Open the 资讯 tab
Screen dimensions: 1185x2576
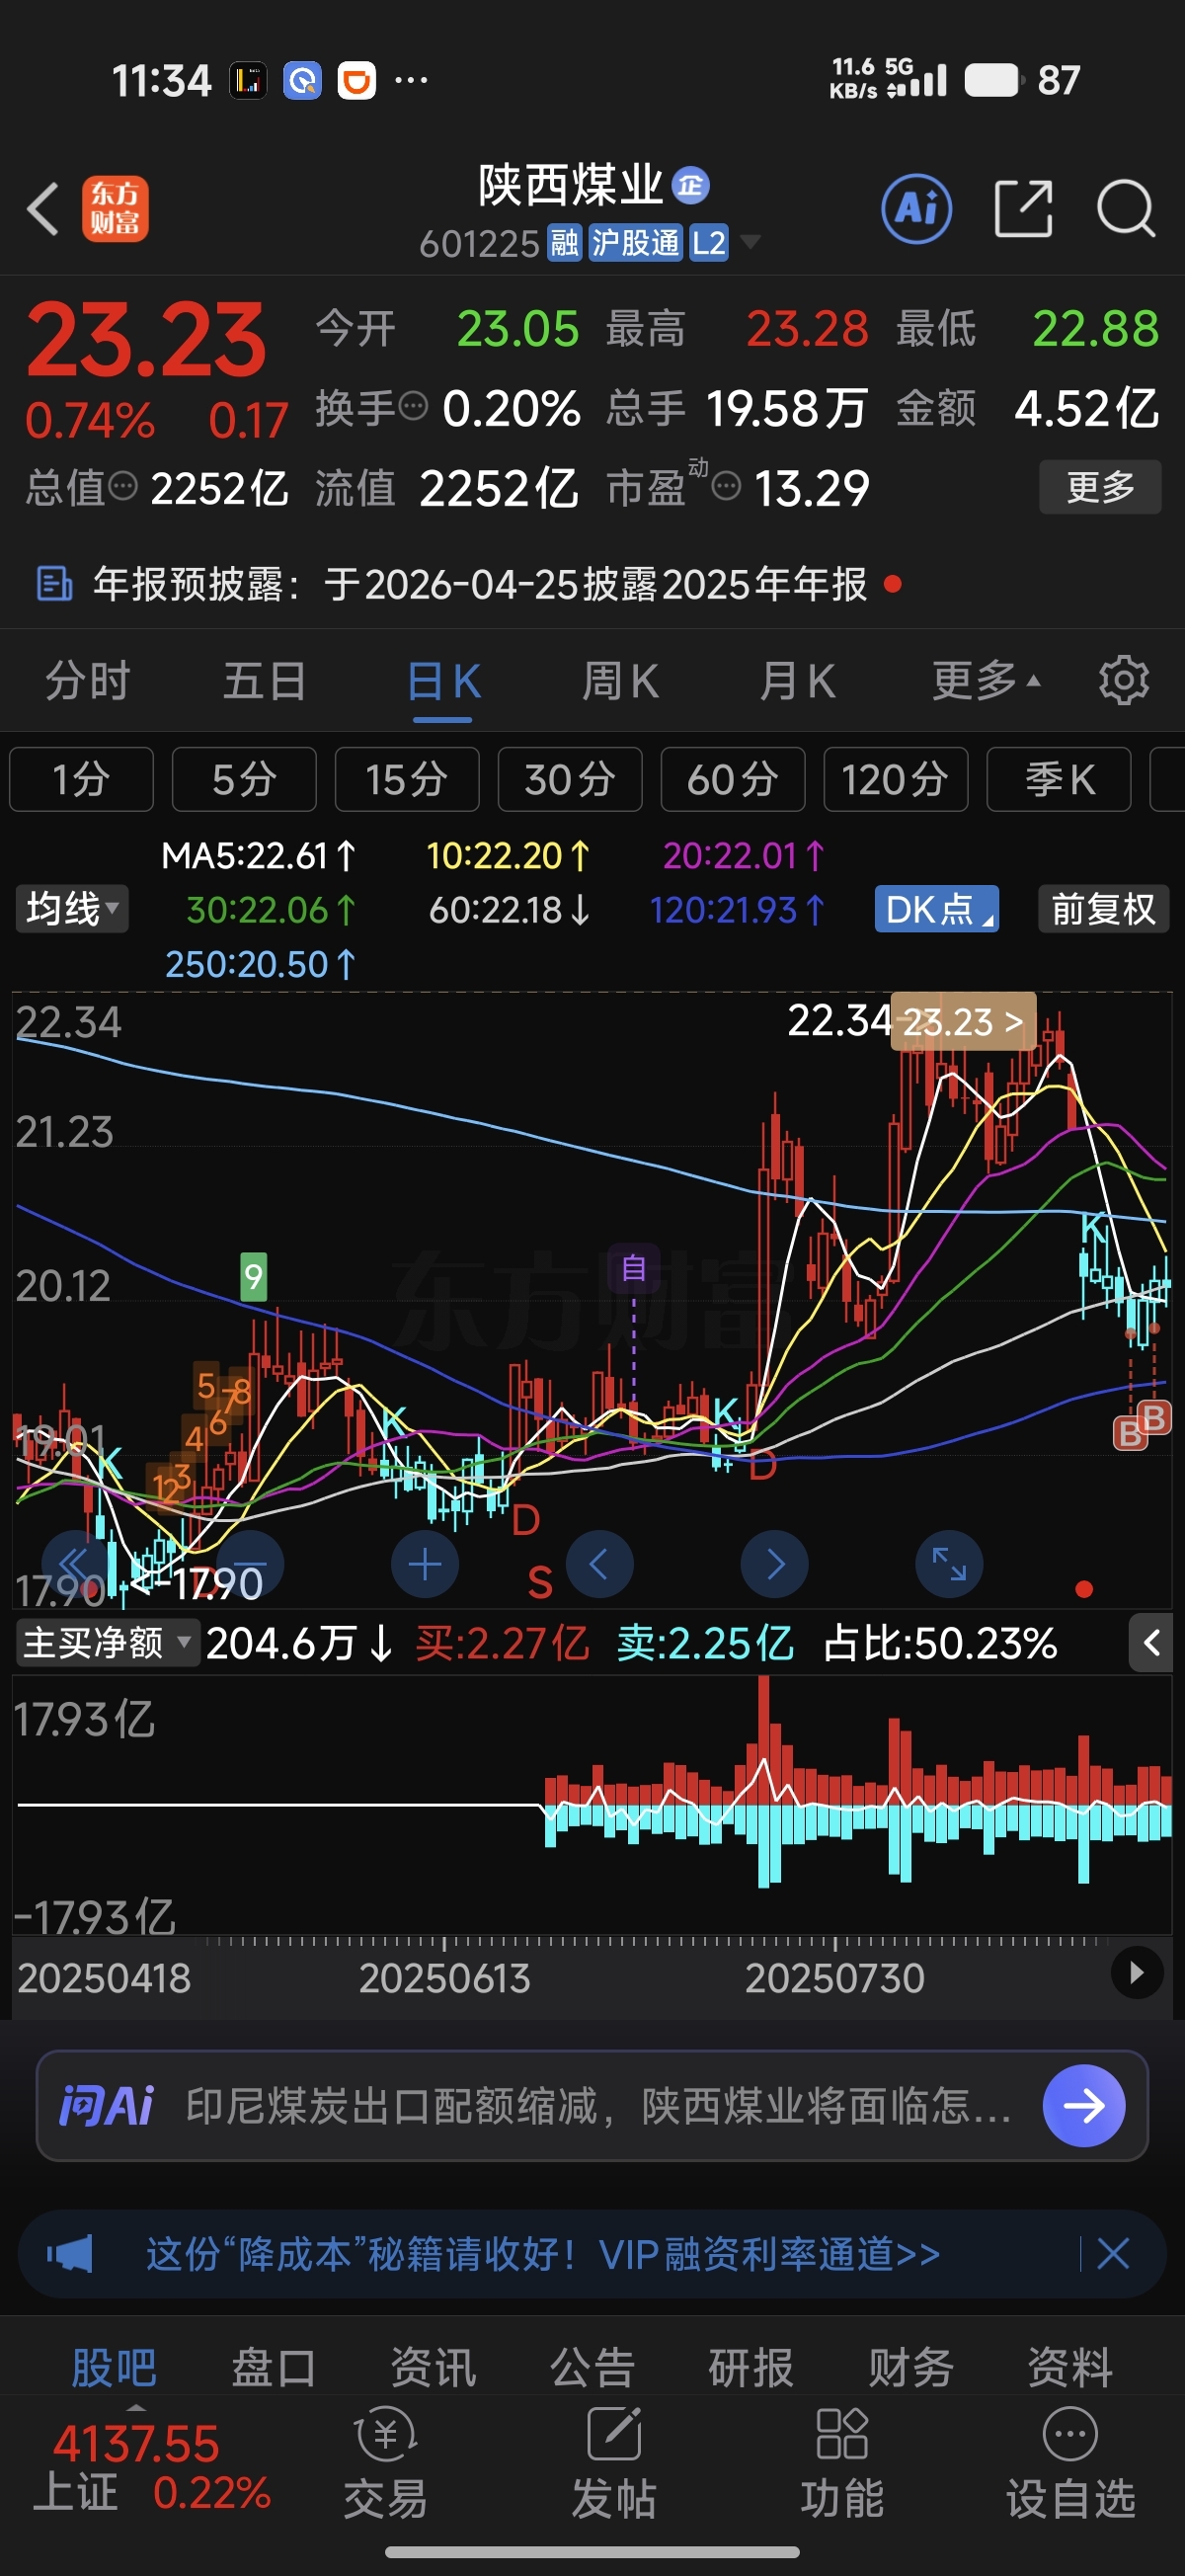click(x=433, y=2367)
